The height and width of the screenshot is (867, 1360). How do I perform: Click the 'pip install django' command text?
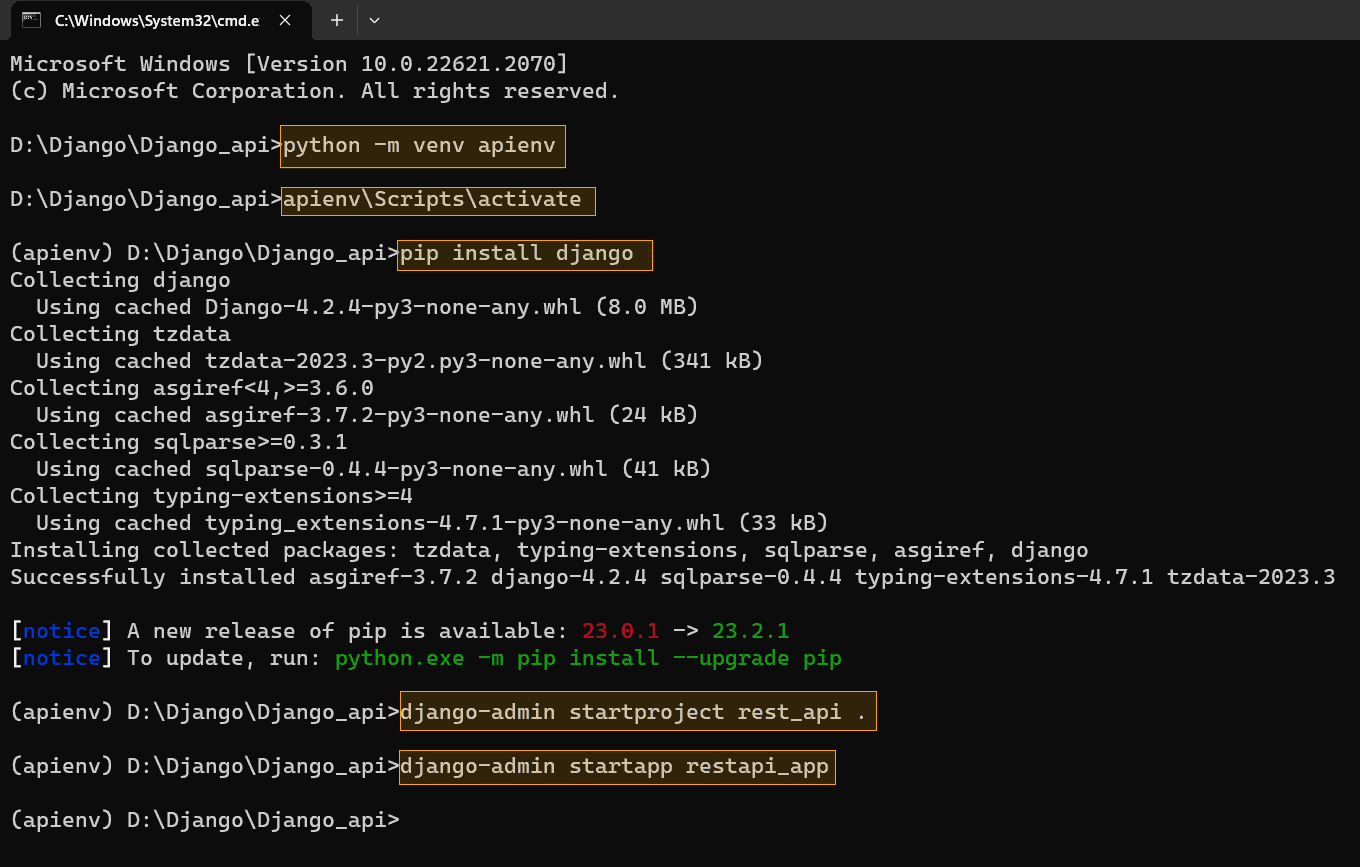[x=517, y=253]
